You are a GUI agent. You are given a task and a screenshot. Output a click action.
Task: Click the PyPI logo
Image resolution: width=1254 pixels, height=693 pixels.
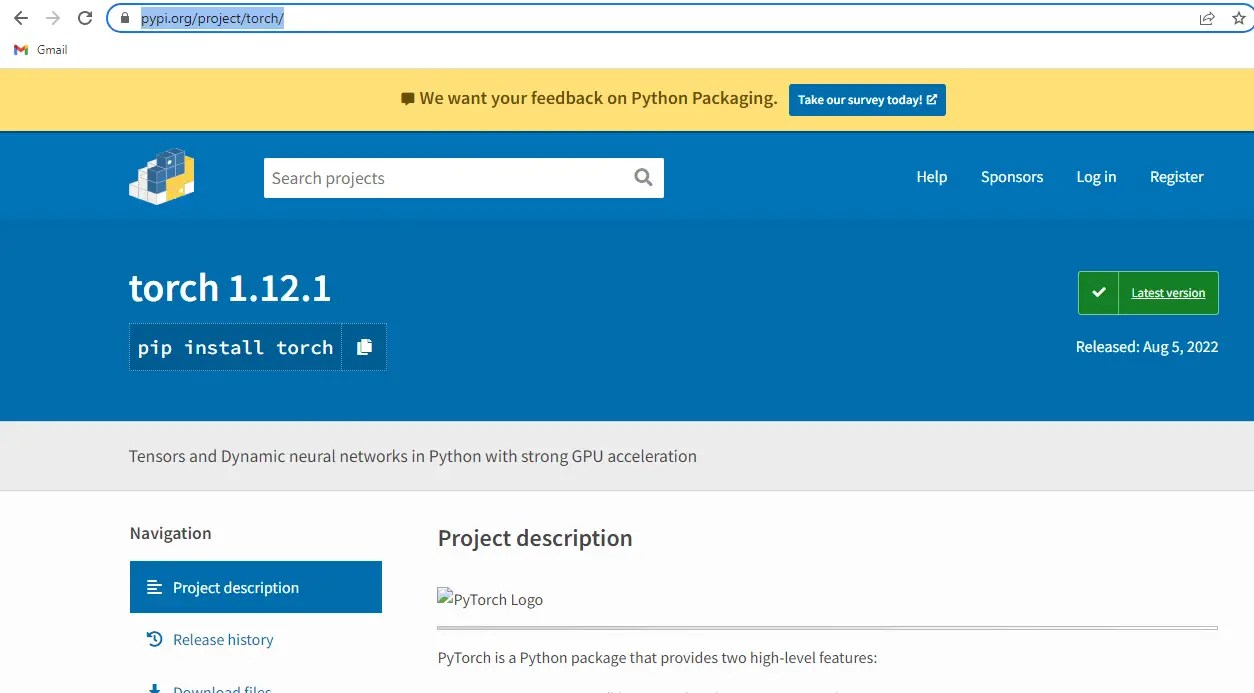[161, 176]
